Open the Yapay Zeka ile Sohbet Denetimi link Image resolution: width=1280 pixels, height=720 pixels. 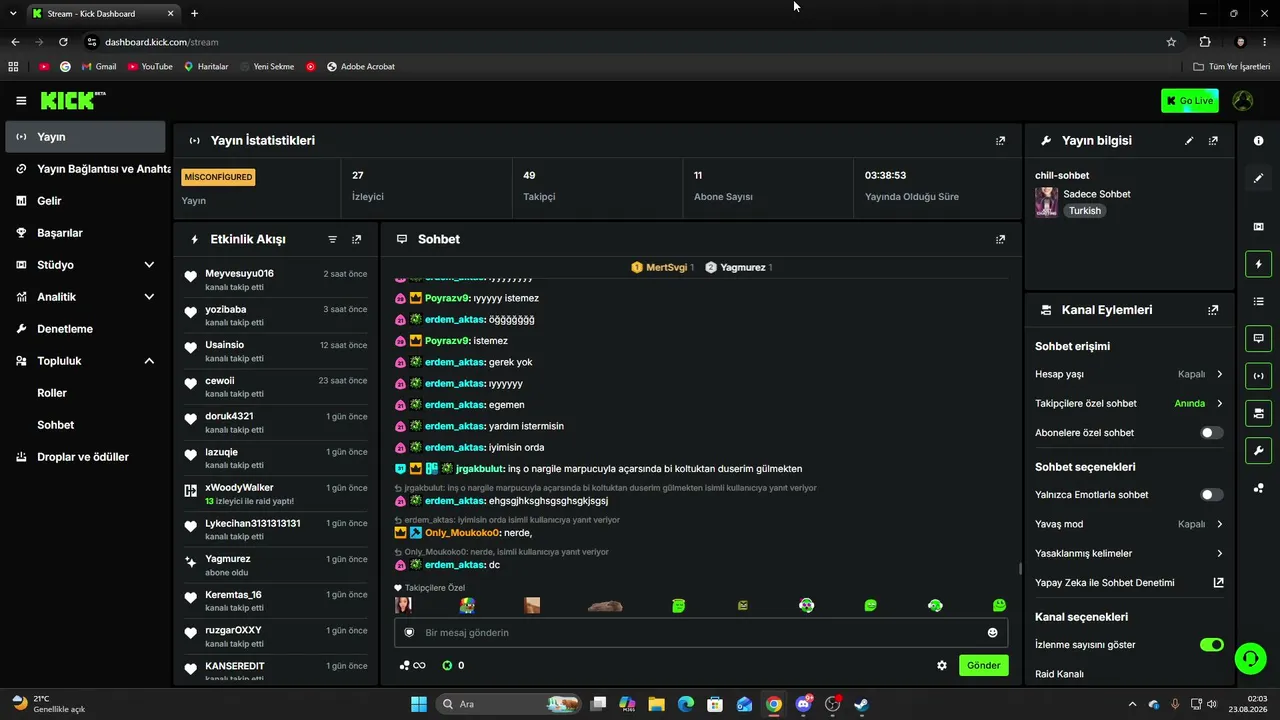(x=1129, y=583)
